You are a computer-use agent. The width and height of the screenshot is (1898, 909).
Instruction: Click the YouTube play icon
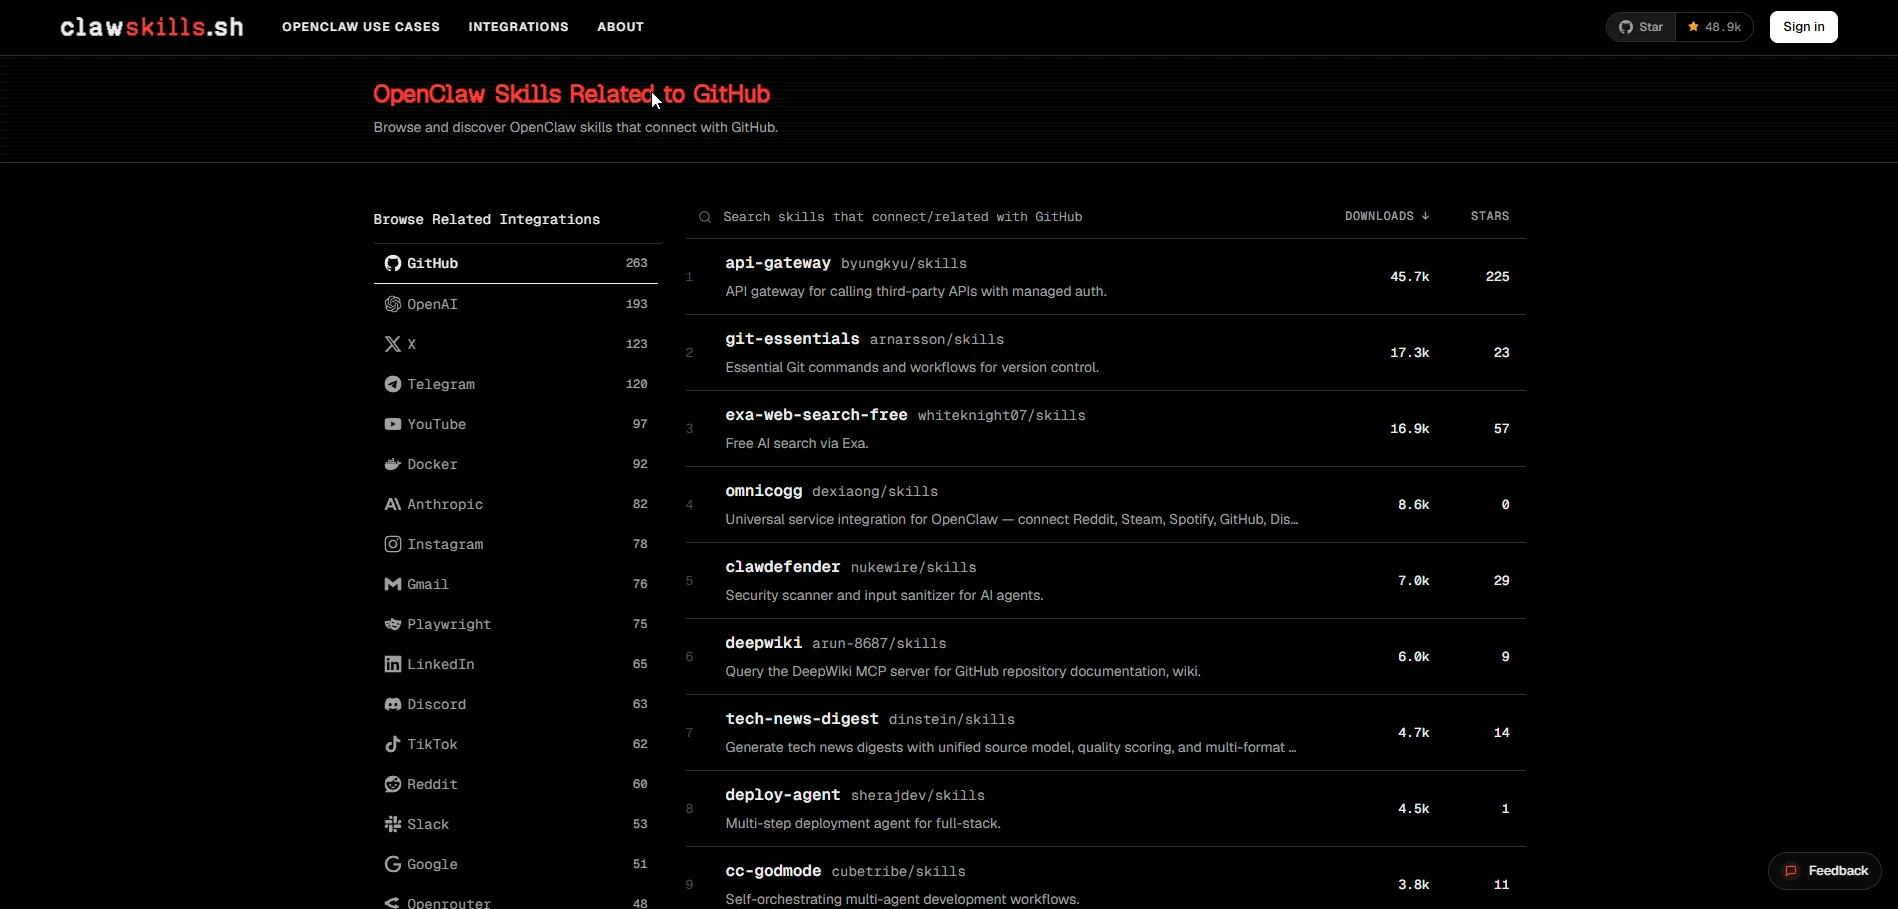pos(393,424)
